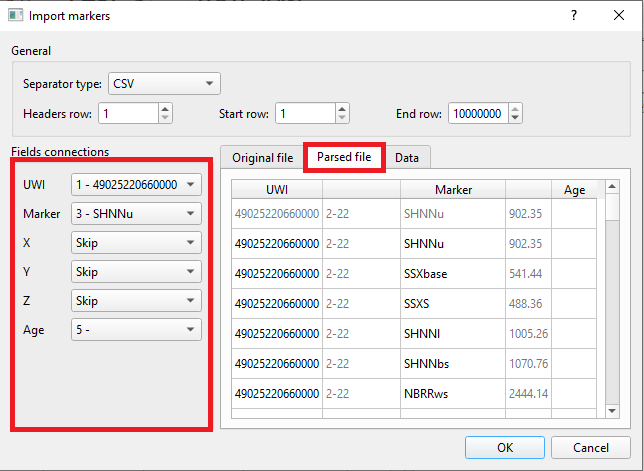Click the Import markers window icon
The height and width of the screenshot is (471, 644).
coord(15,16)
